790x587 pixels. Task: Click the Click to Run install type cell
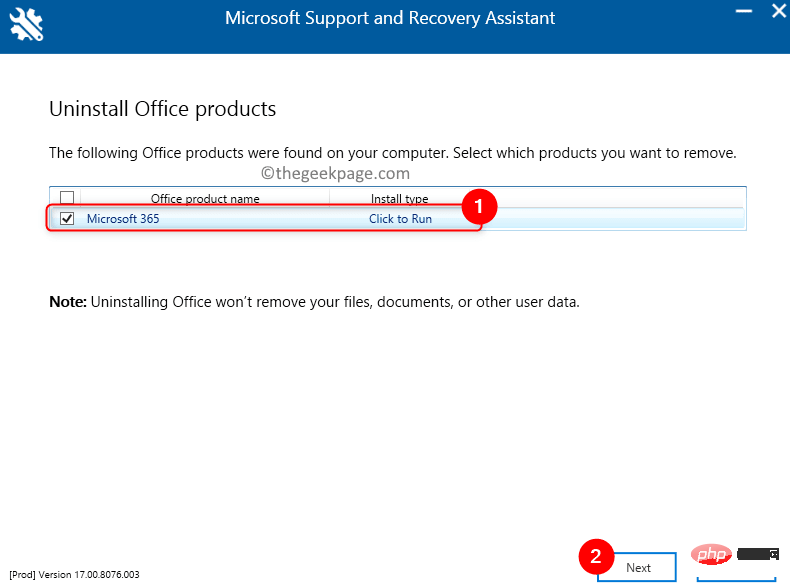[x=400, y=219]
